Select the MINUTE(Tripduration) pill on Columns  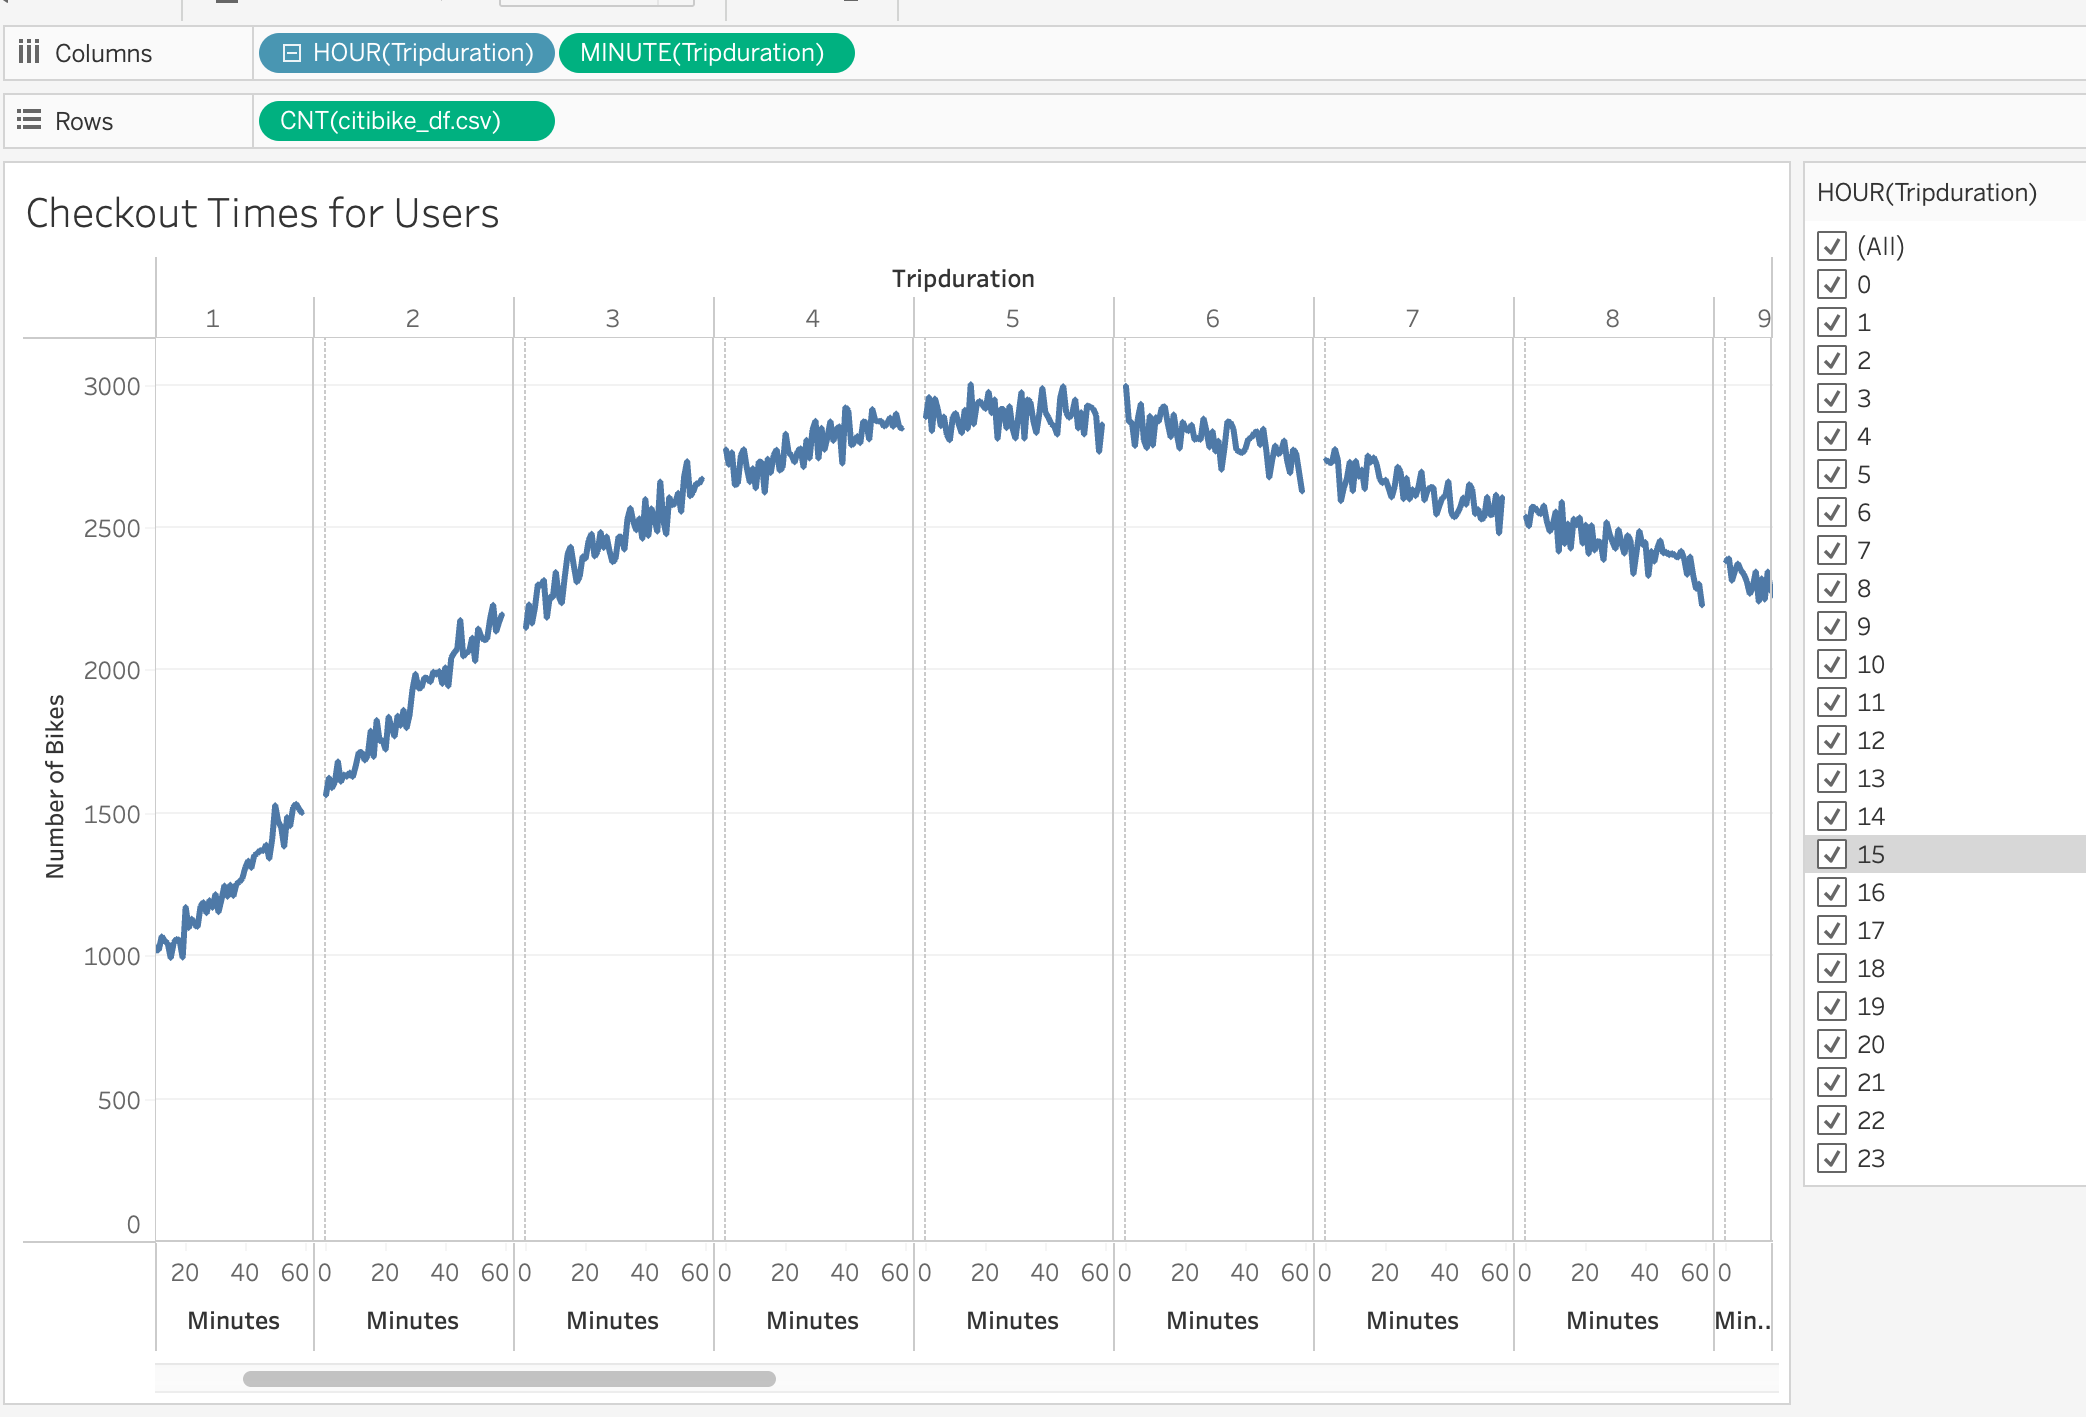pos(706,53)
